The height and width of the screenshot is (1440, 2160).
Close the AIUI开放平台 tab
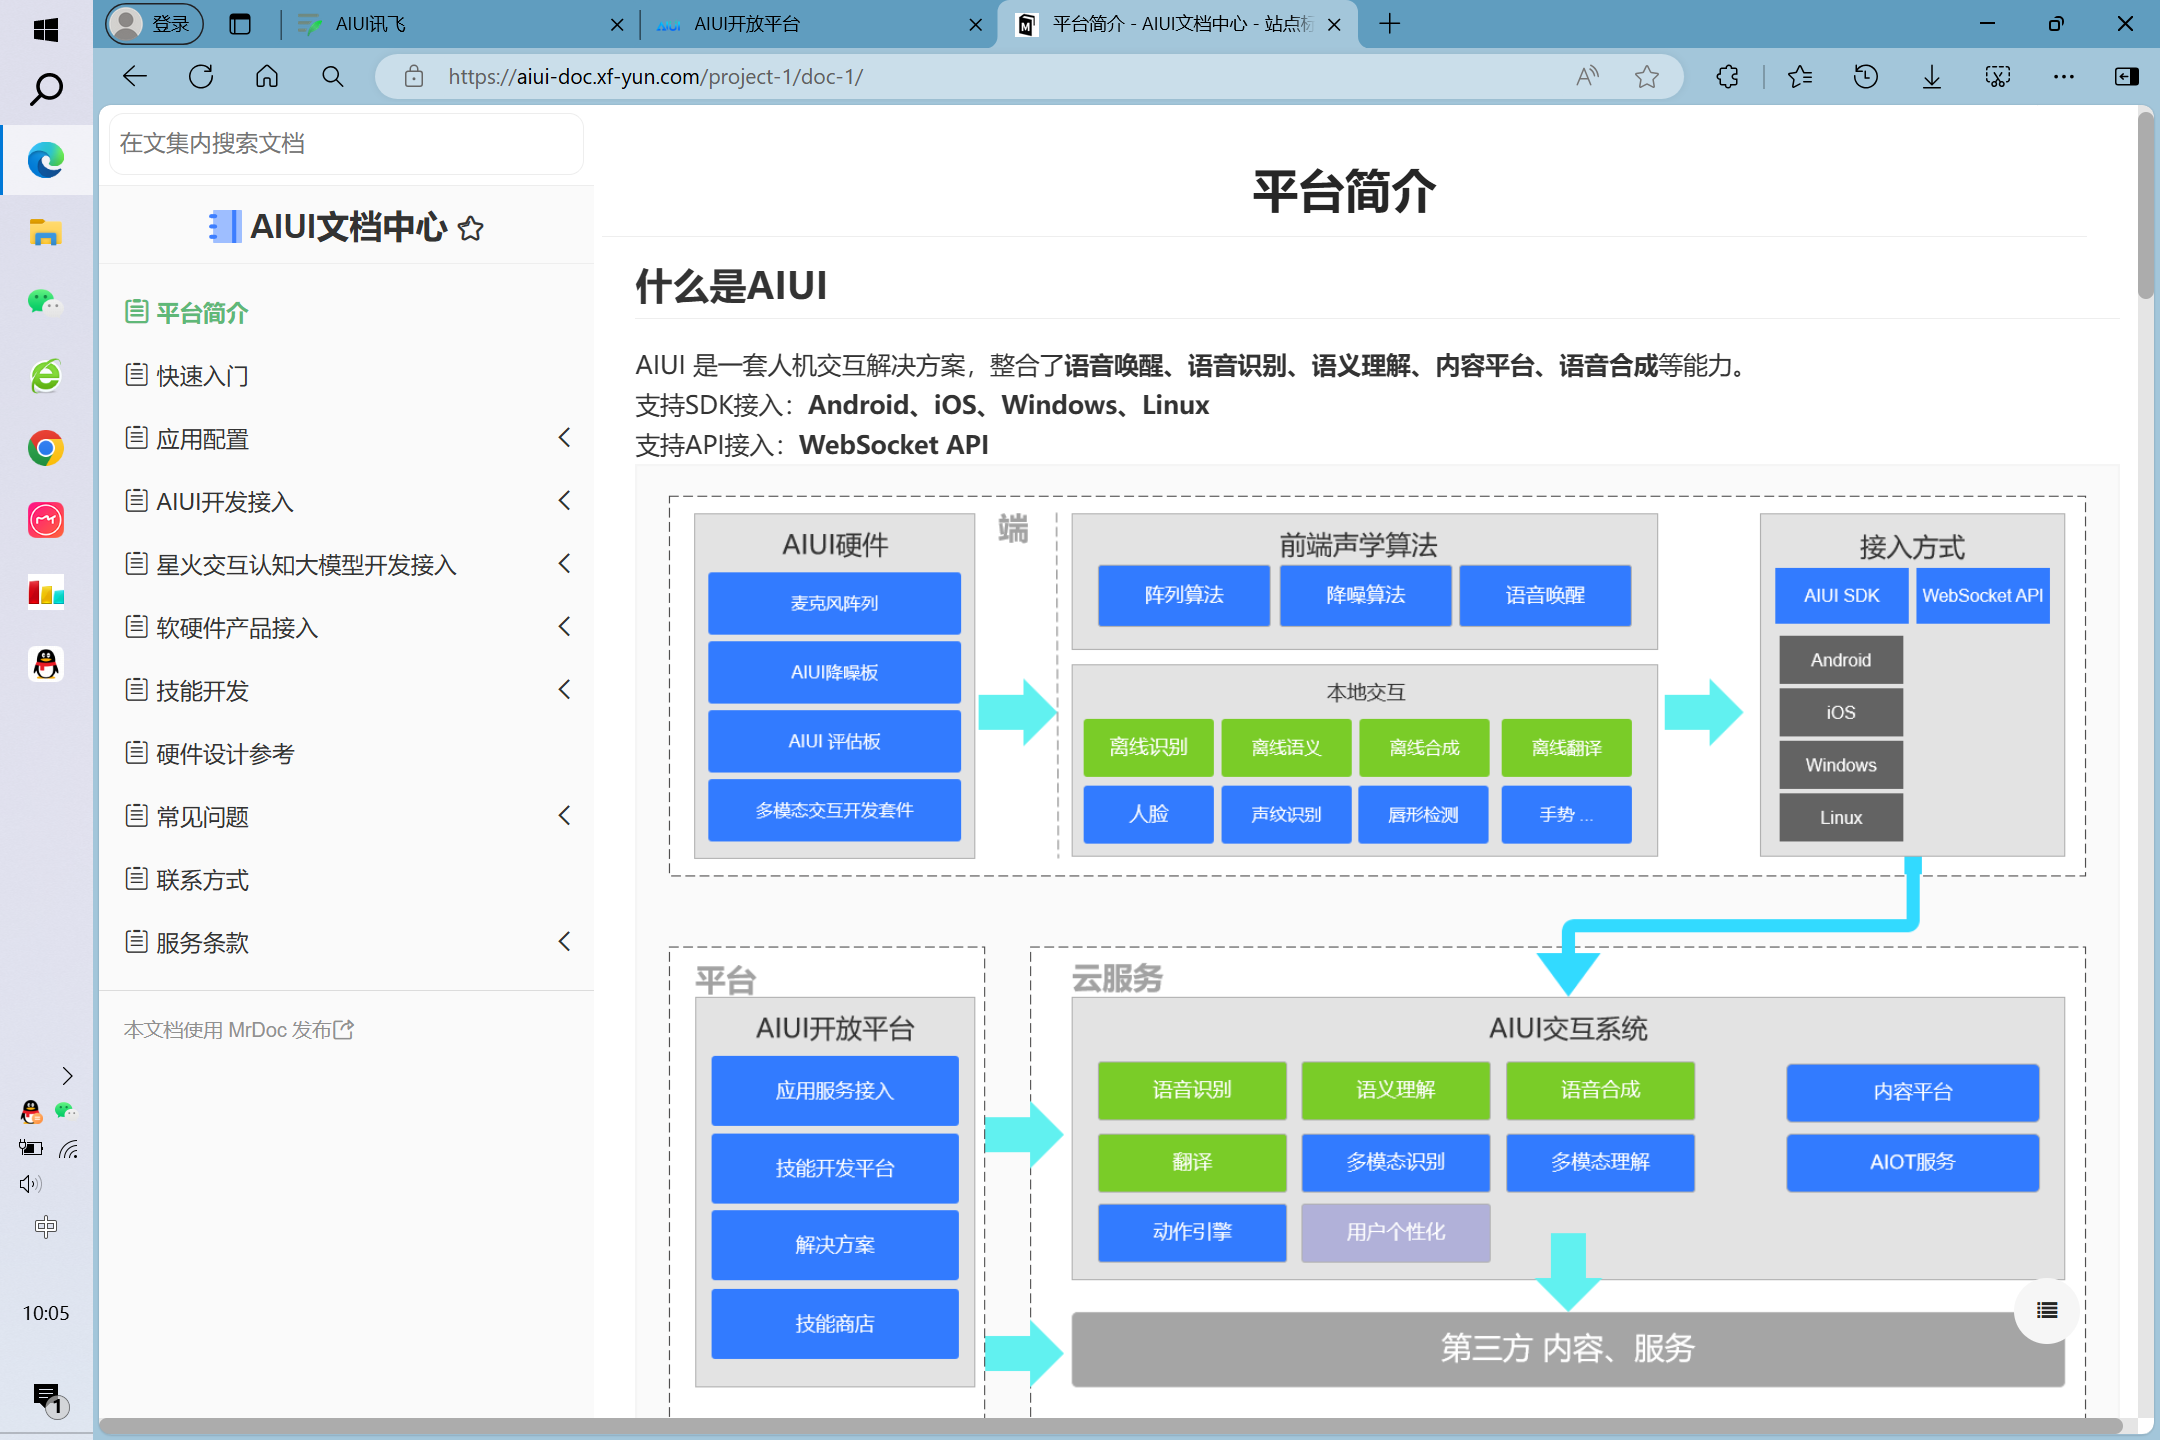[975, 25]
